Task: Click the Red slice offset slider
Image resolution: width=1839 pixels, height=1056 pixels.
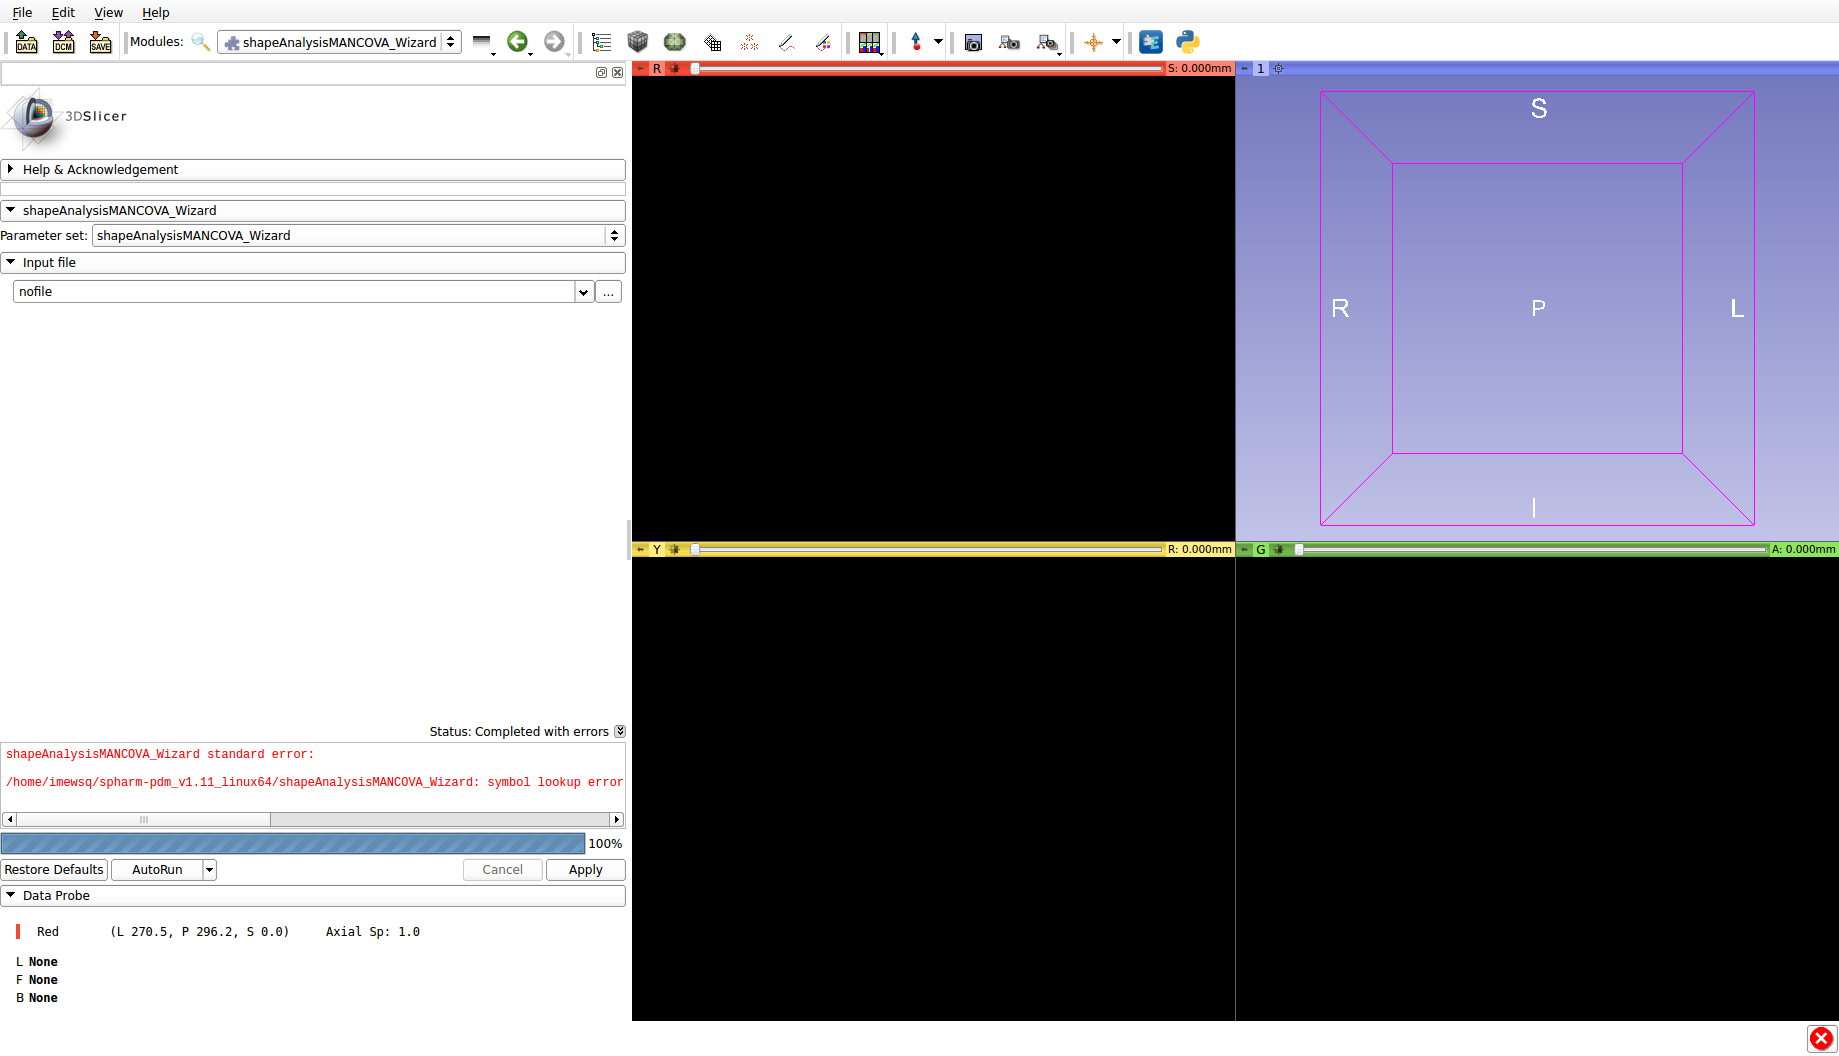Action: [930, 69]
